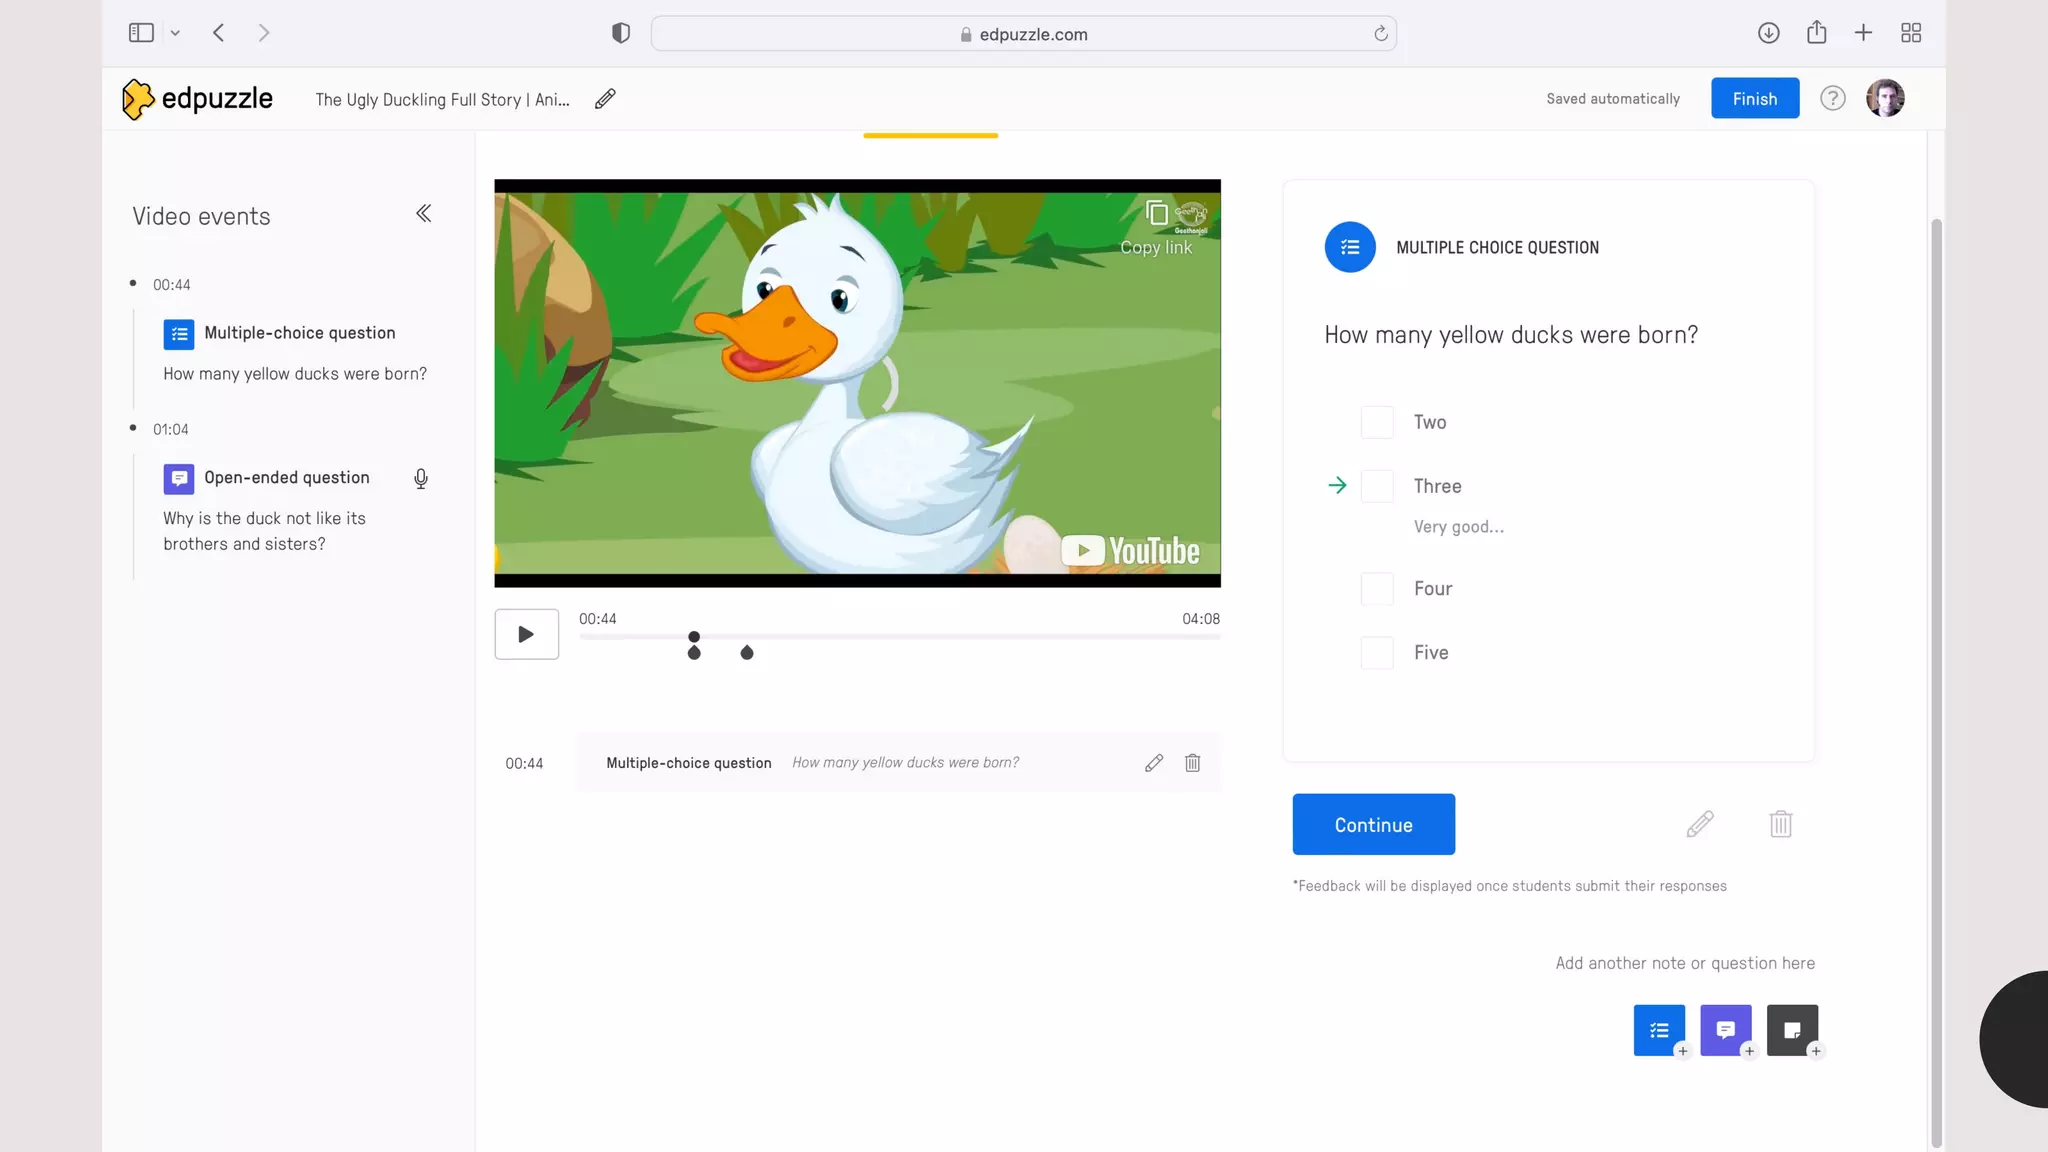Click the pencil icon to edit video title
Image resolution: width=2048 pixels, height=1152 pixels.
(x=605, y=99)
